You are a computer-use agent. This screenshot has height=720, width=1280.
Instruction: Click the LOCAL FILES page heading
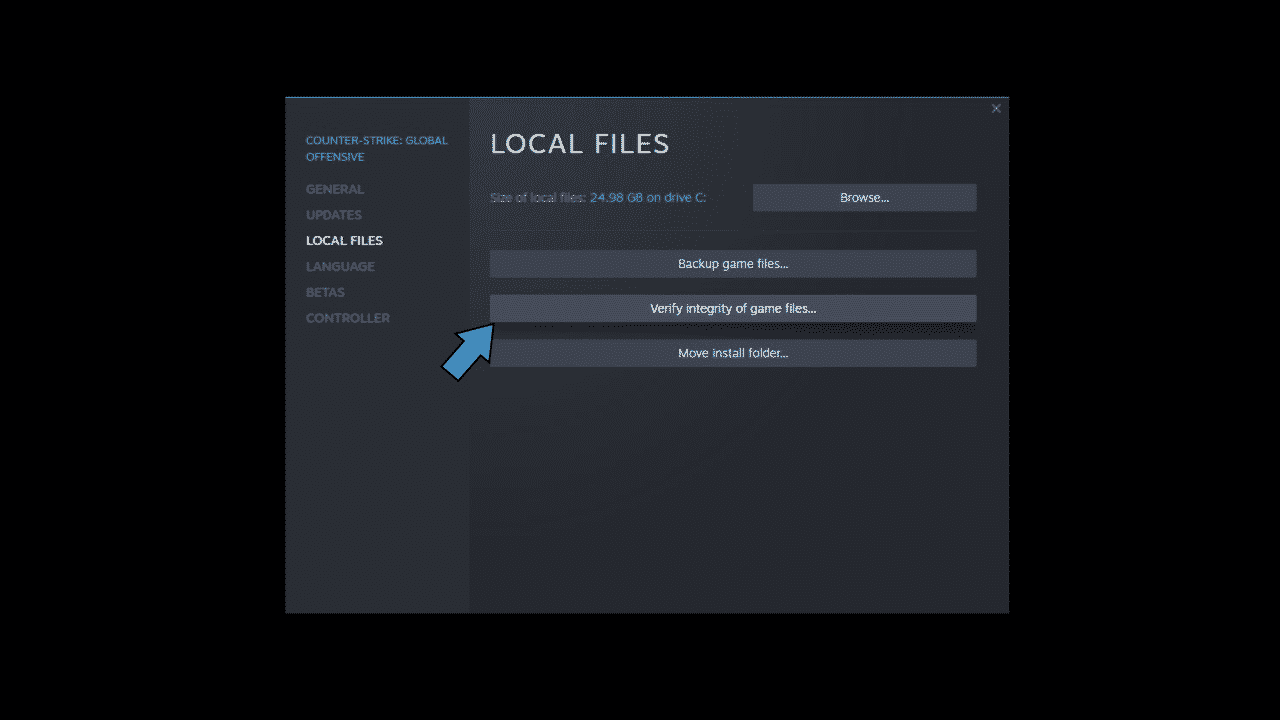click(580, 144)
